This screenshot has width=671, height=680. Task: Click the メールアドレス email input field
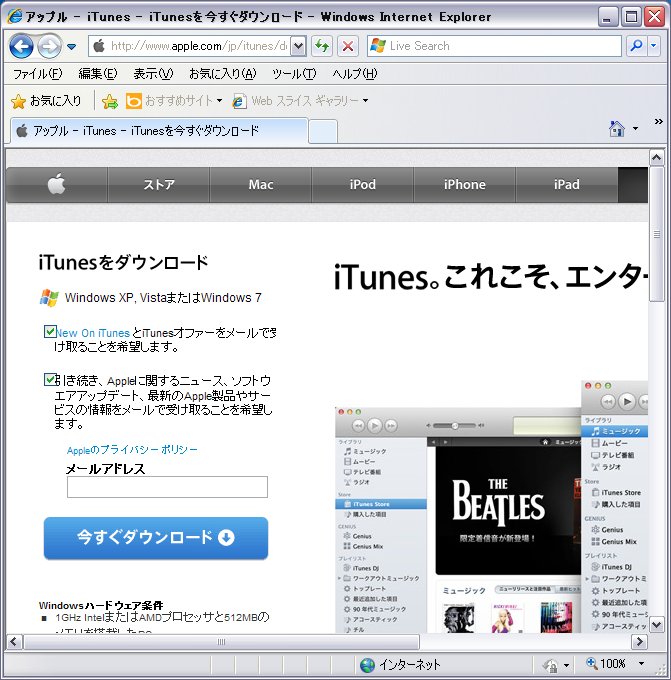tap(167, 487)
